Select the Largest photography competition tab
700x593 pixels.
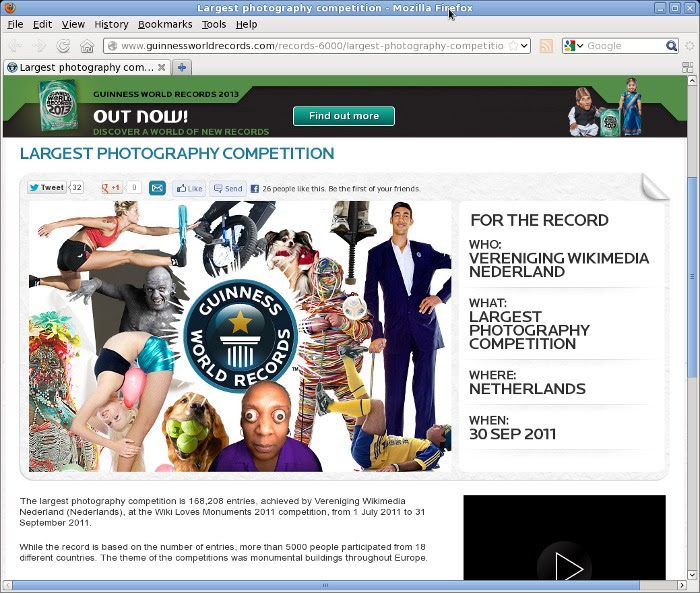tap(87, 67)
